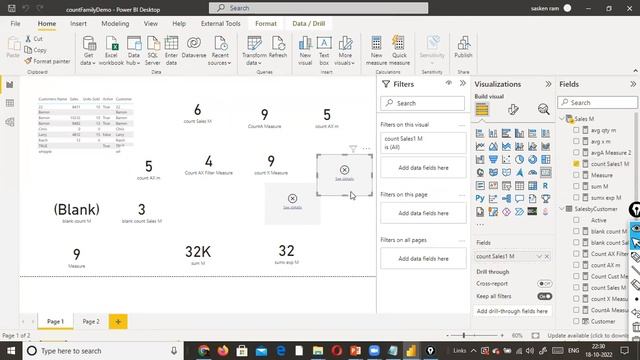640x360 pixels.
Task: Click the Dataverse icon
Action: click(194, 47)
